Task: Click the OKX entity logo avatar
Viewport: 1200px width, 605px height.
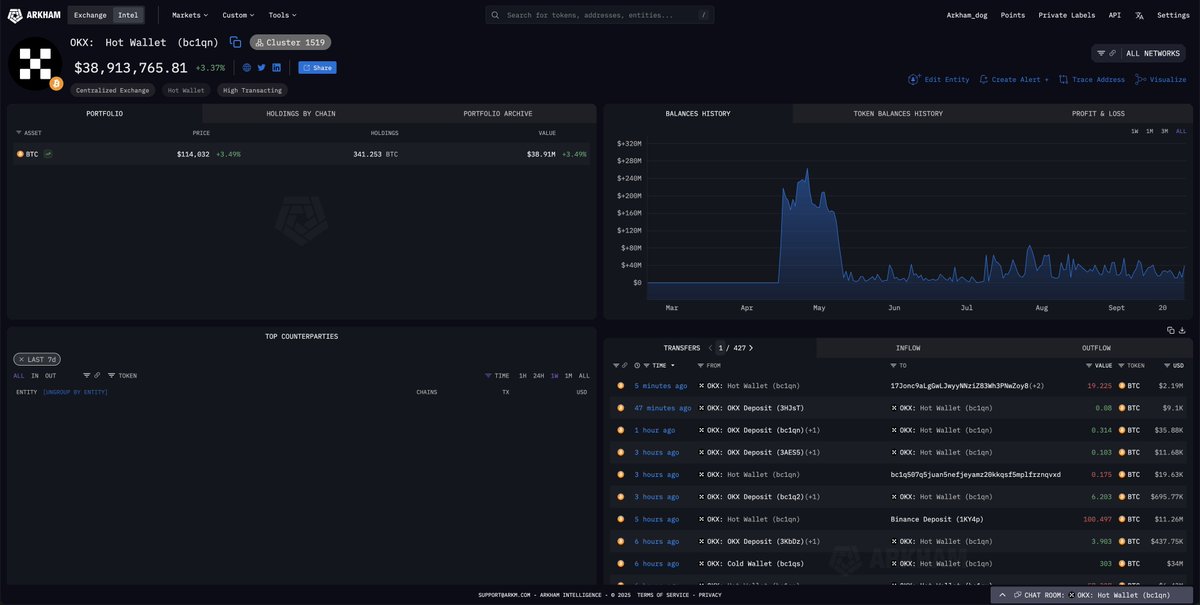Action: point(35,62)
